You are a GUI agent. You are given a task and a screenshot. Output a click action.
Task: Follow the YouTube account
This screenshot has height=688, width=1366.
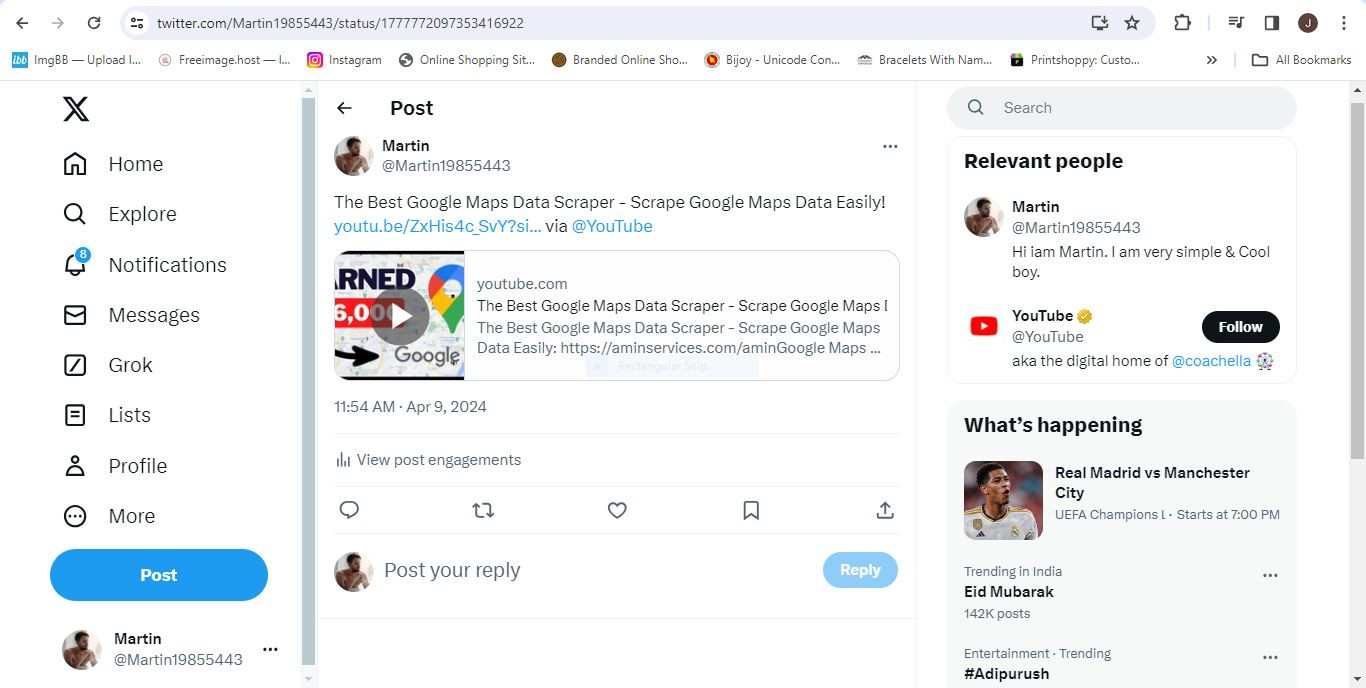1241,327
